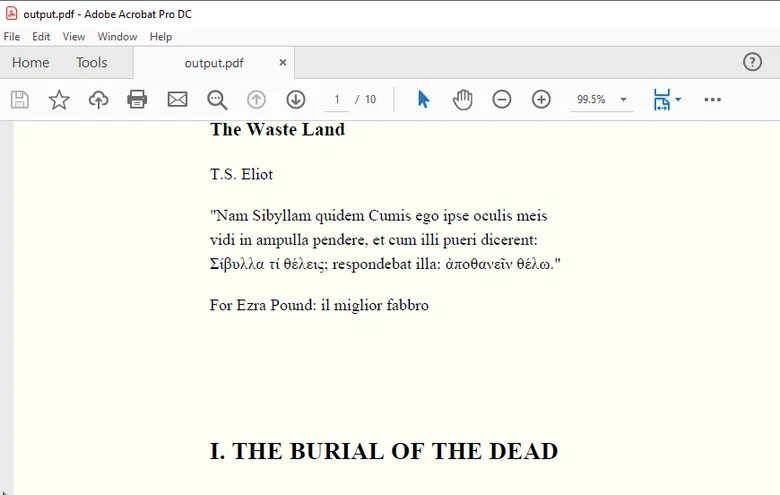
Task: Click the total pages count 10
Action: 371,99
